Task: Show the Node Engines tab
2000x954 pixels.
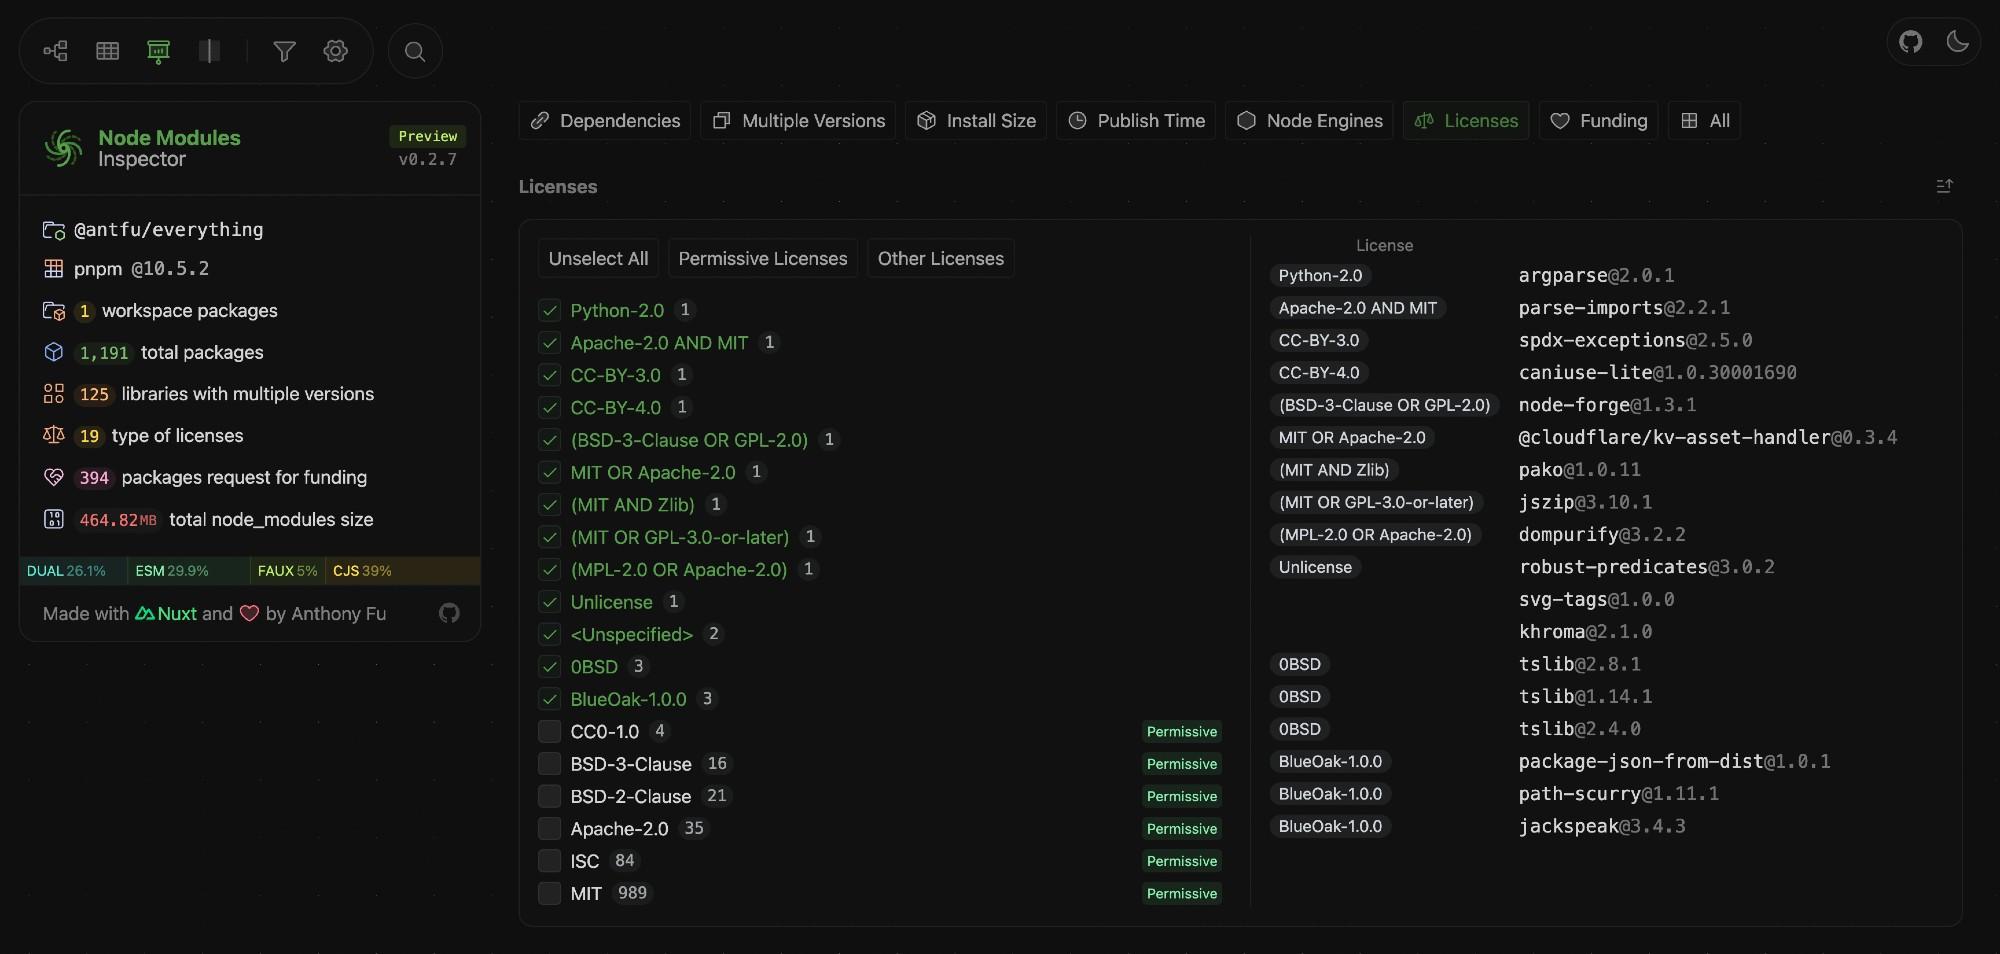Action: coord(1309,121)
